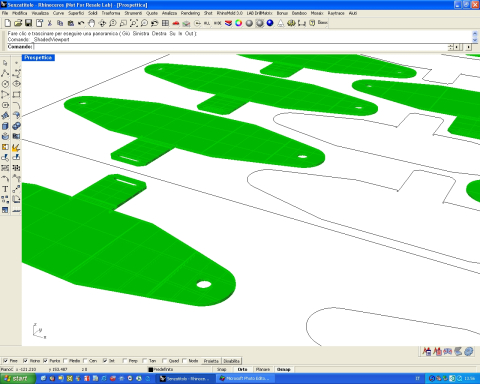Image resolution: width=480 pixels, height=384 pixels.
Task: Click the gray shaded sphere icon
Action: point(249,23)
